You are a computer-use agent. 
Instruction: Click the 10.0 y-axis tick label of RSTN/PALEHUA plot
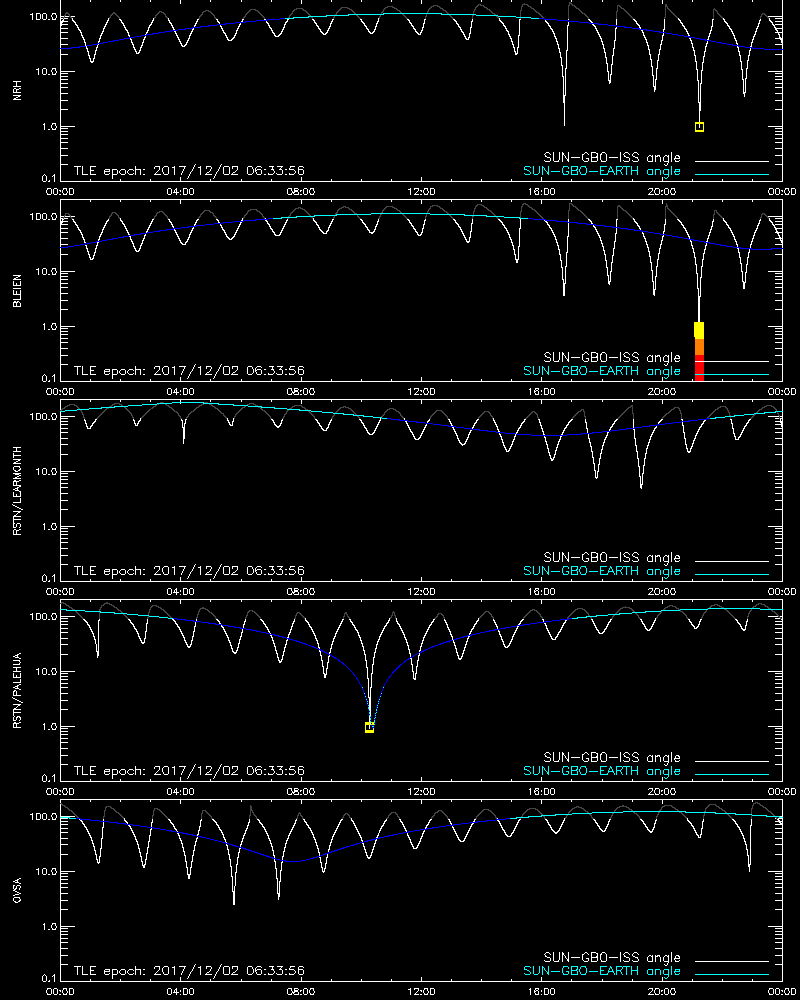pos(46,672)
